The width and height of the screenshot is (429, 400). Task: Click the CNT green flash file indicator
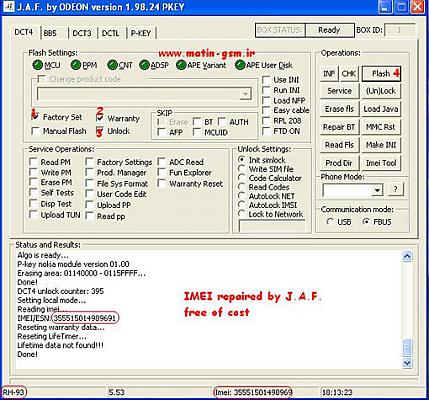pyautogui.click(x=112, y=65)
